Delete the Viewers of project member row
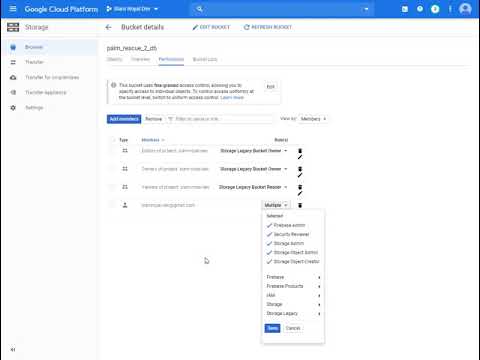 (x=300, y=187)
